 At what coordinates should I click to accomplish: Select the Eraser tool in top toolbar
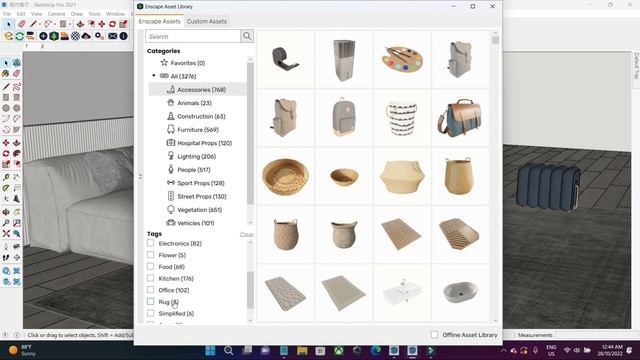click(x=22, y=24)
